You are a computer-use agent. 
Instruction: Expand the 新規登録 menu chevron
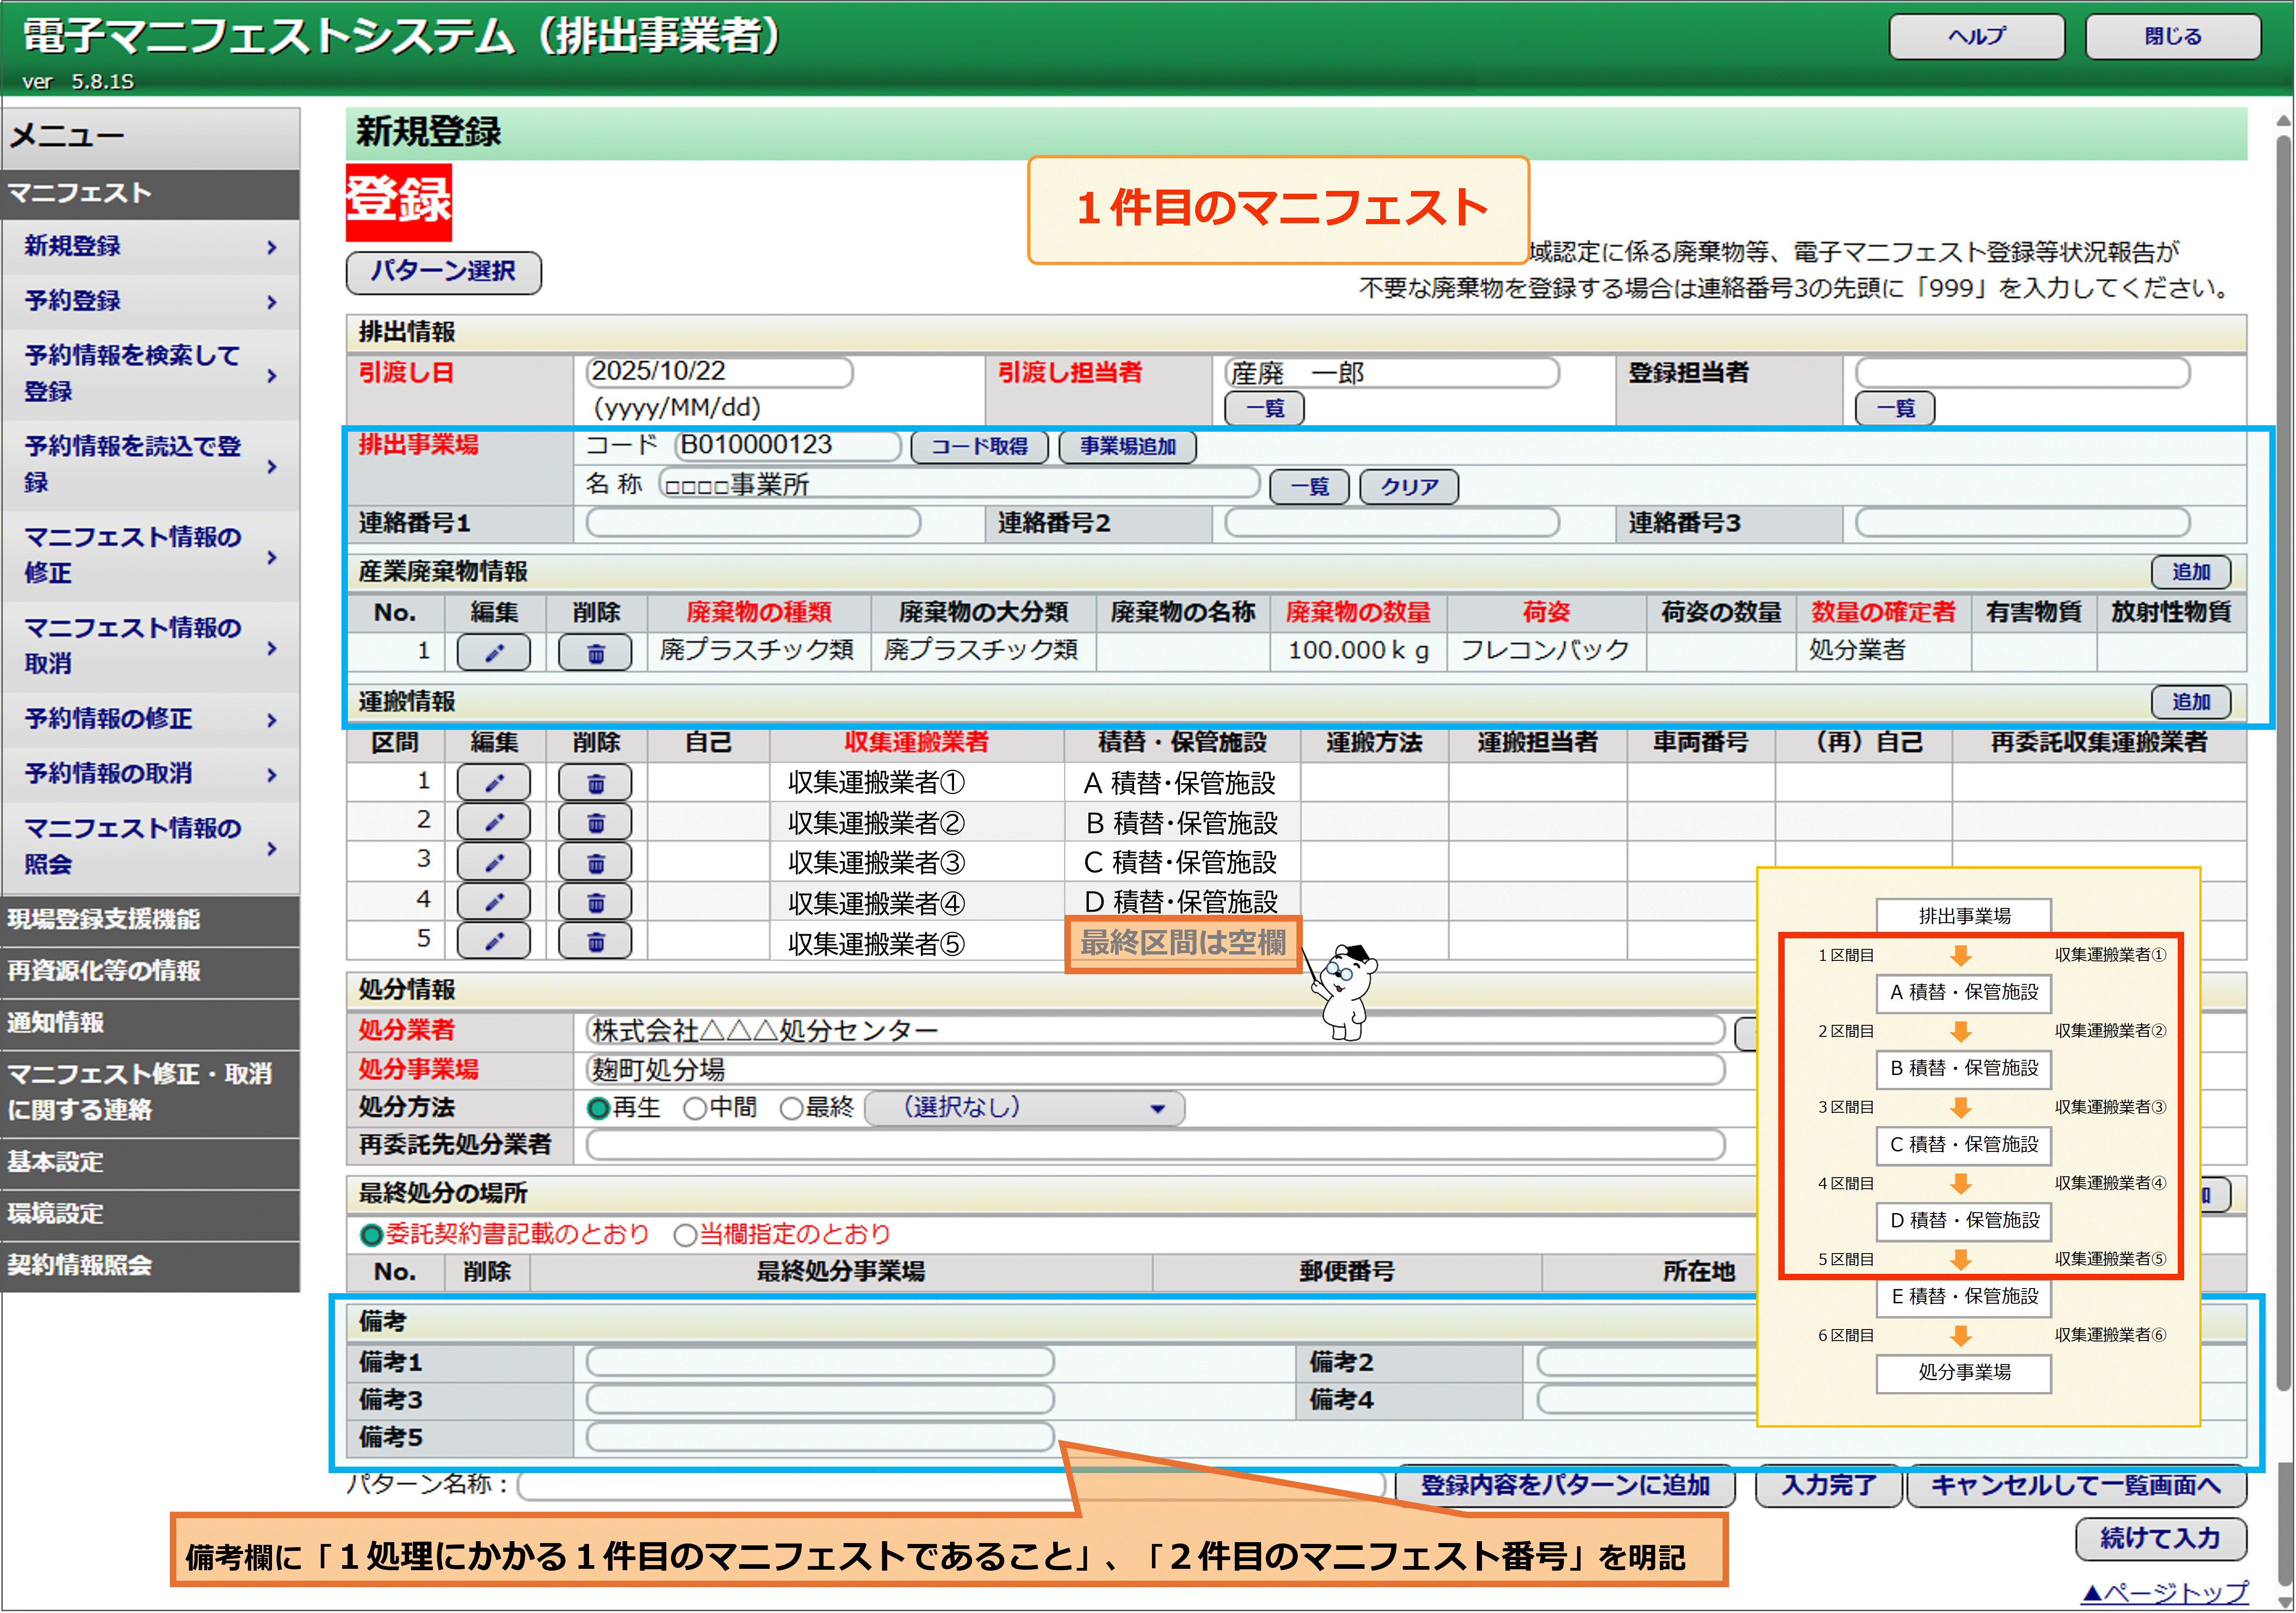272,247
